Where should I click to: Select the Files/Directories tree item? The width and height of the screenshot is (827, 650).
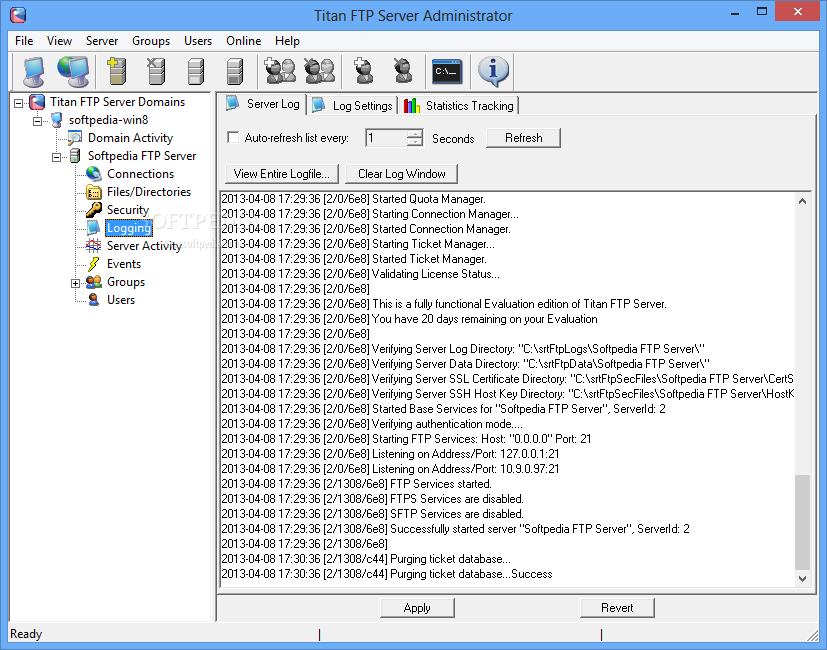(149, 192)
